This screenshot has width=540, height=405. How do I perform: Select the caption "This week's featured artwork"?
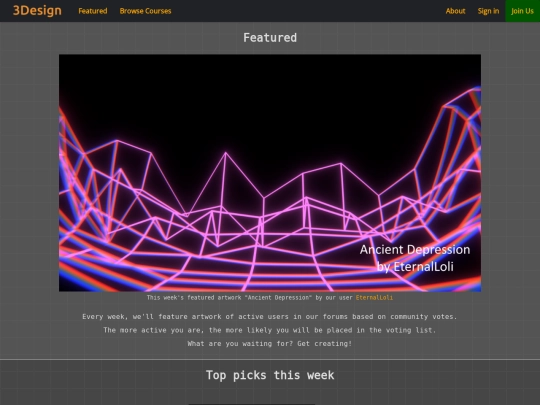click(x=270, y=298)
